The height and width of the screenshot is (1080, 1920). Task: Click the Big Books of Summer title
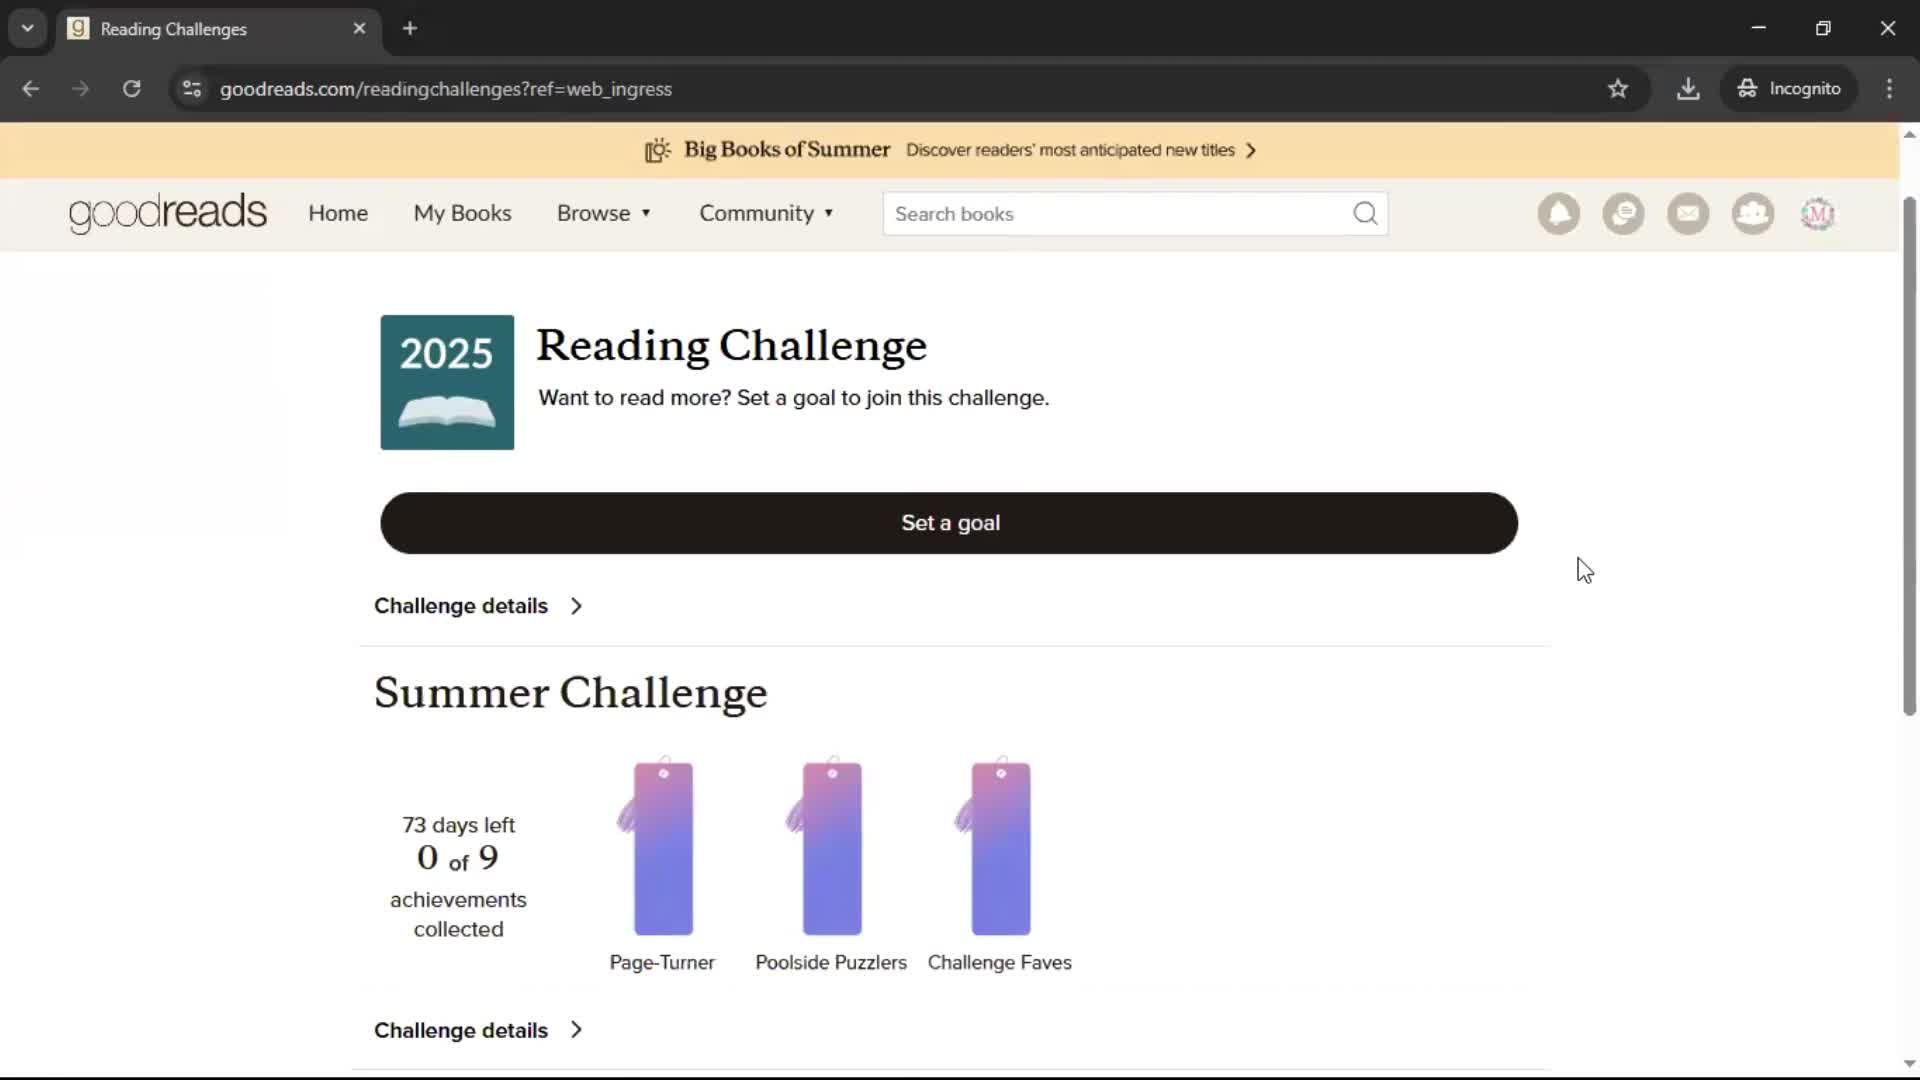[x=787, y=150]
